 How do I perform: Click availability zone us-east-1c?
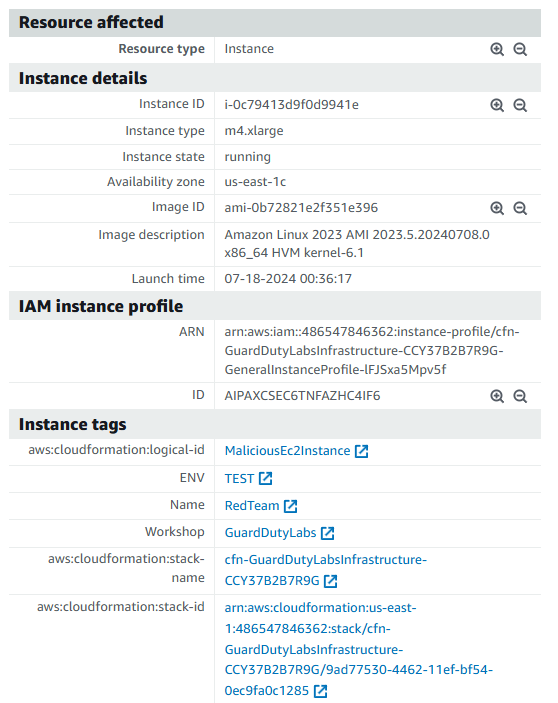[x=255, y=182]
